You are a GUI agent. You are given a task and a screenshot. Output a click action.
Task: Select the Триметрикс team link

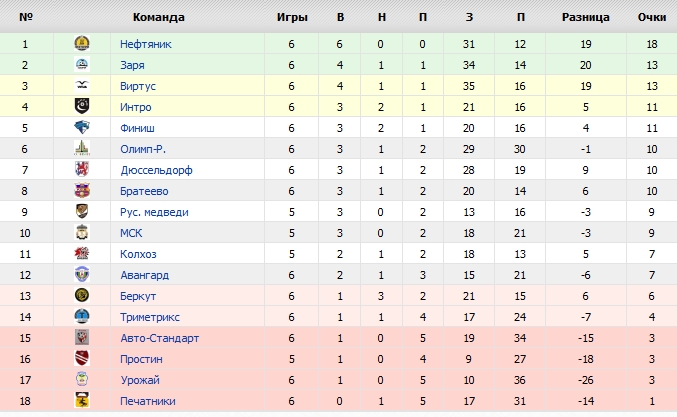(151, 317)
